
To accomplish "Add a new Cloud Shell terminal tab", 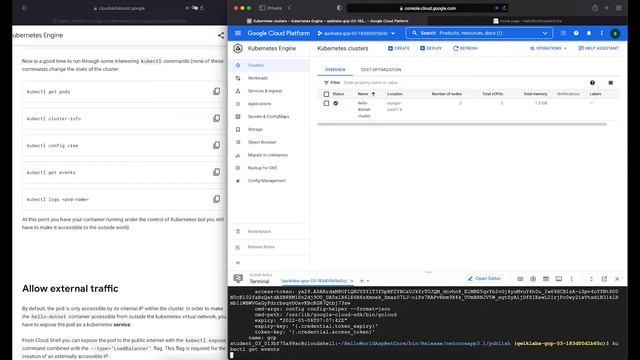I will pos(362,281).
